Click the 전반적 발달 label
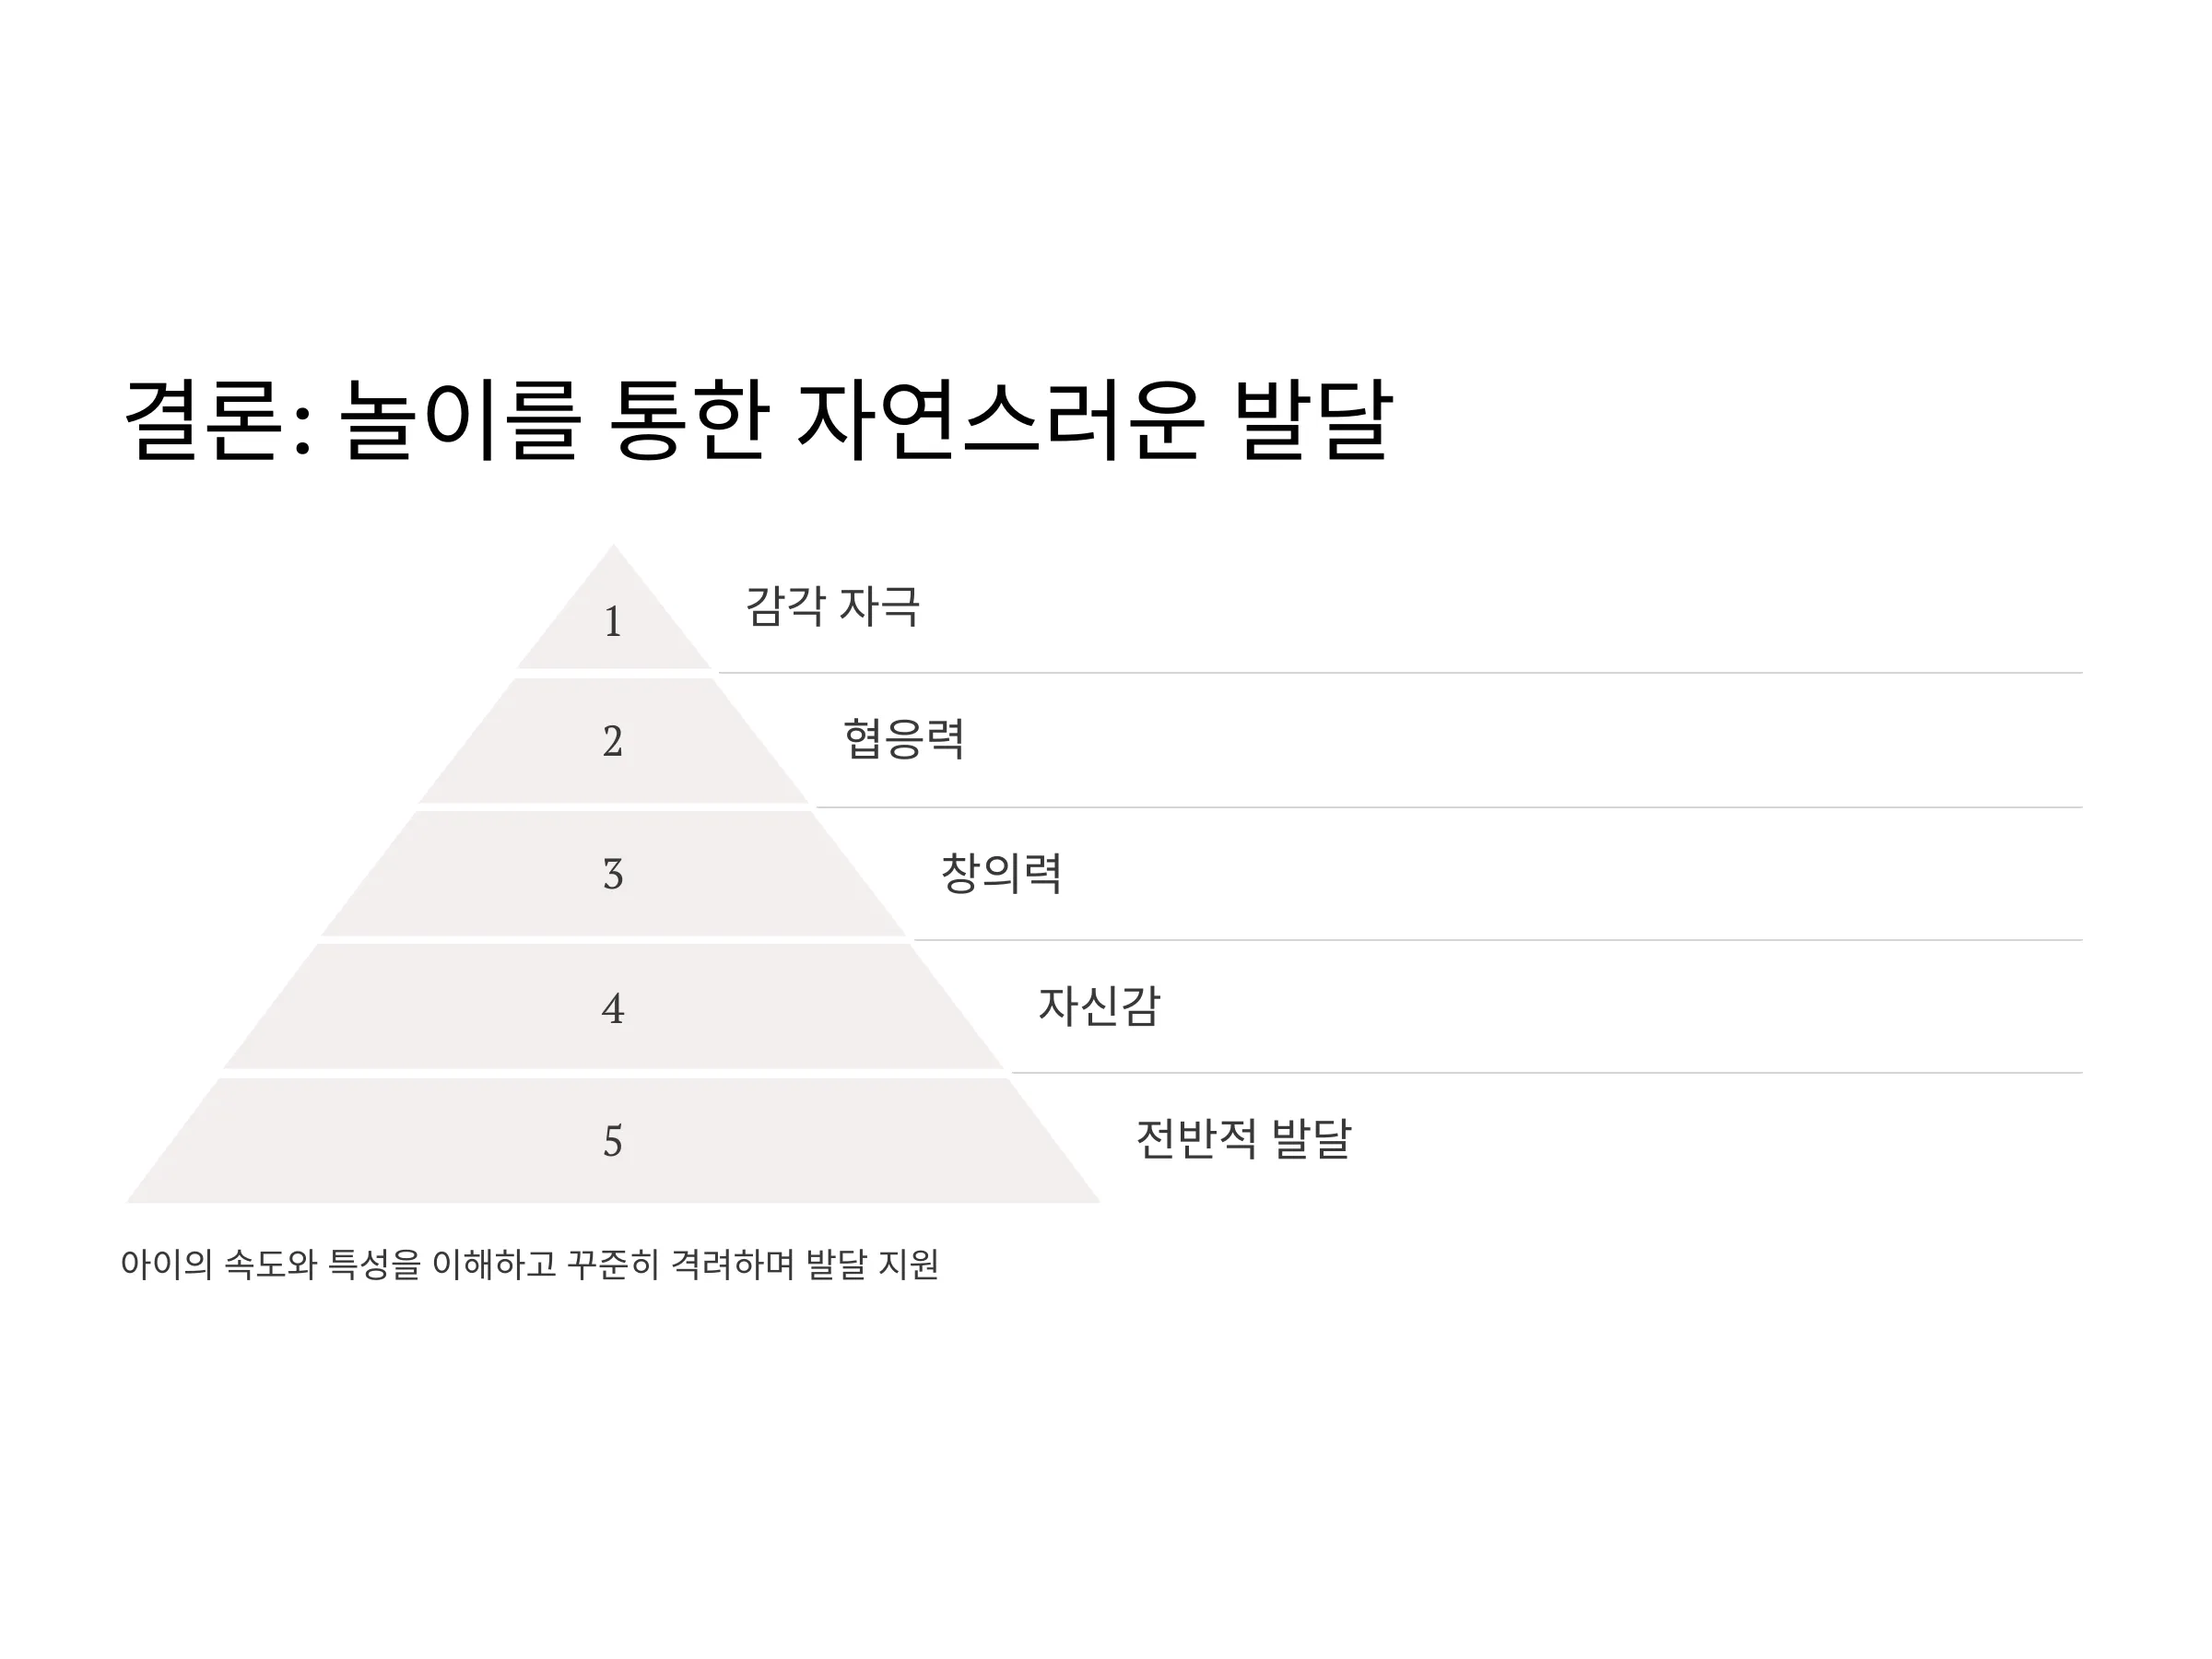Viewport: 2212px width, 1659px height. [1243, 1139]
